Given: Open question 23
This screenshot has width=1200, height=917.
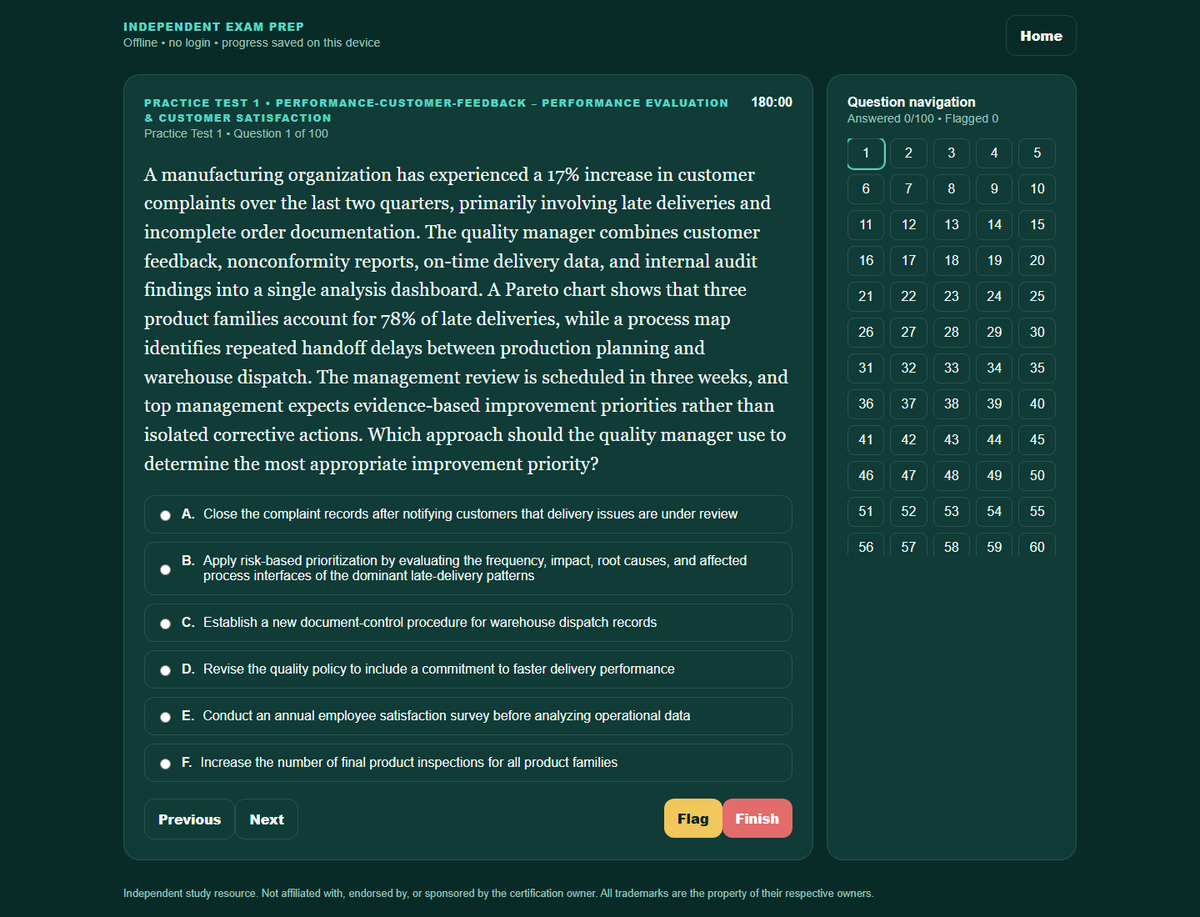Looking at the screenshot, I should pyautogui.click(x=951, y=297).
